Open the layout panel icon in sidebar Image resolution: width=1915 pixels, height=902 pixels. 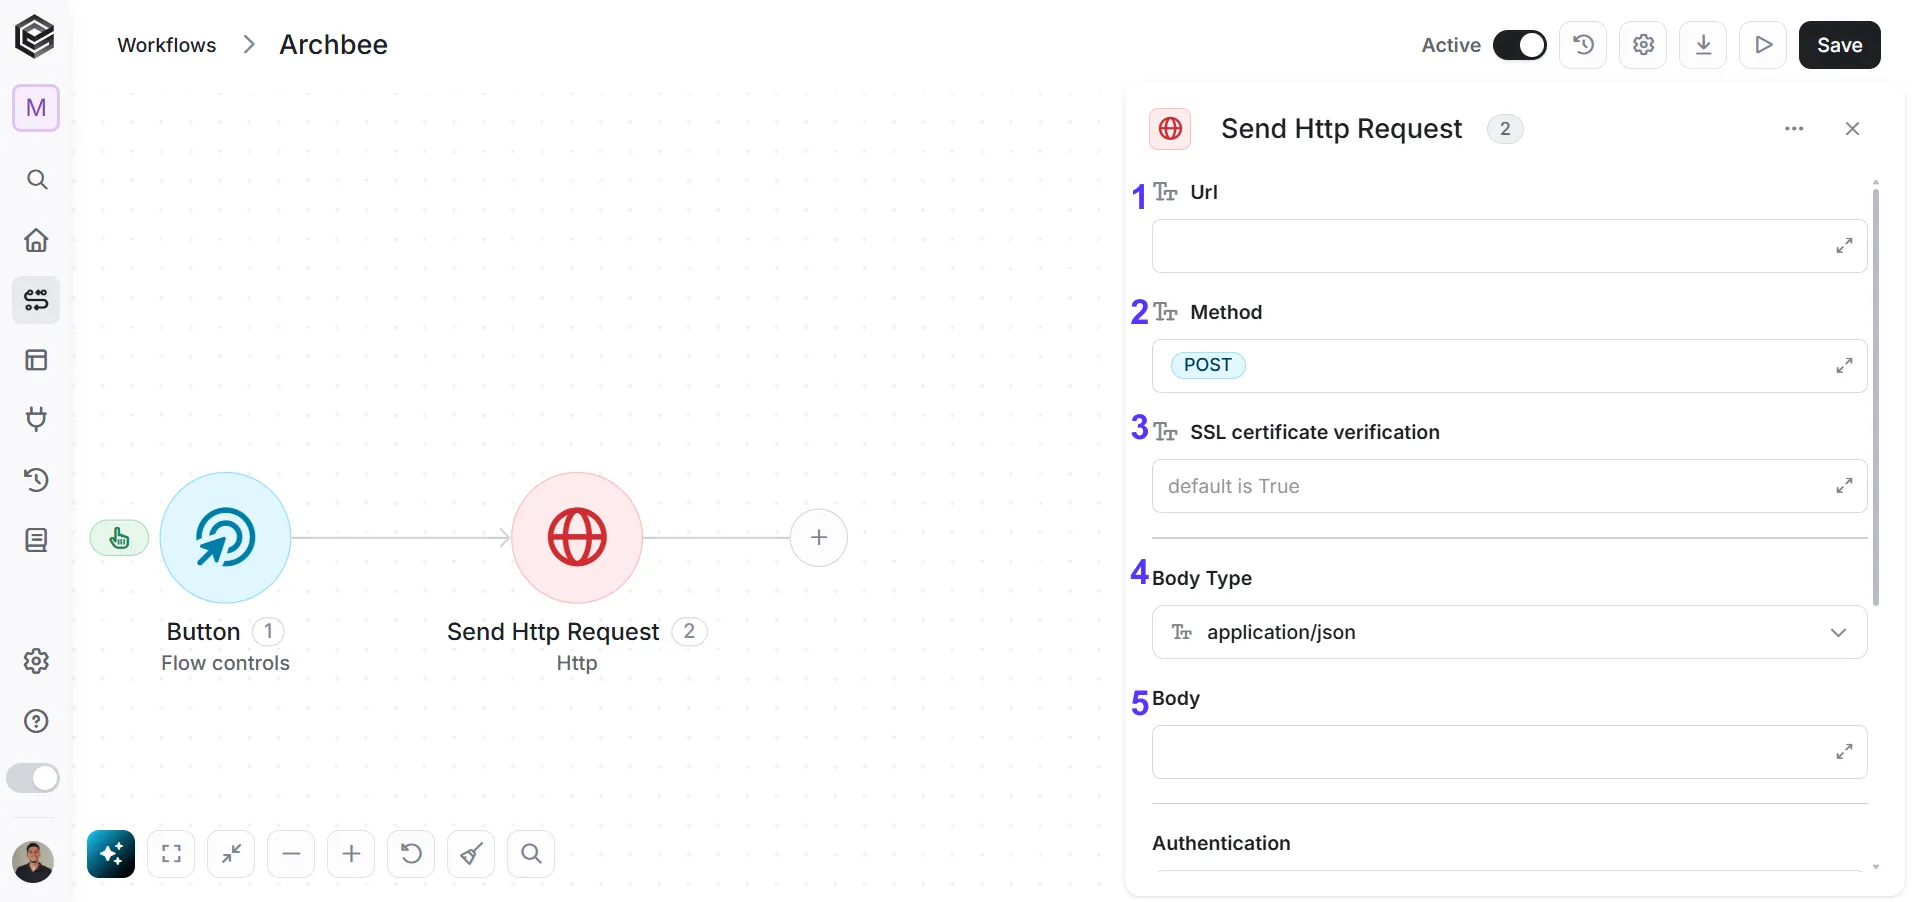click(x=37, y=360)
